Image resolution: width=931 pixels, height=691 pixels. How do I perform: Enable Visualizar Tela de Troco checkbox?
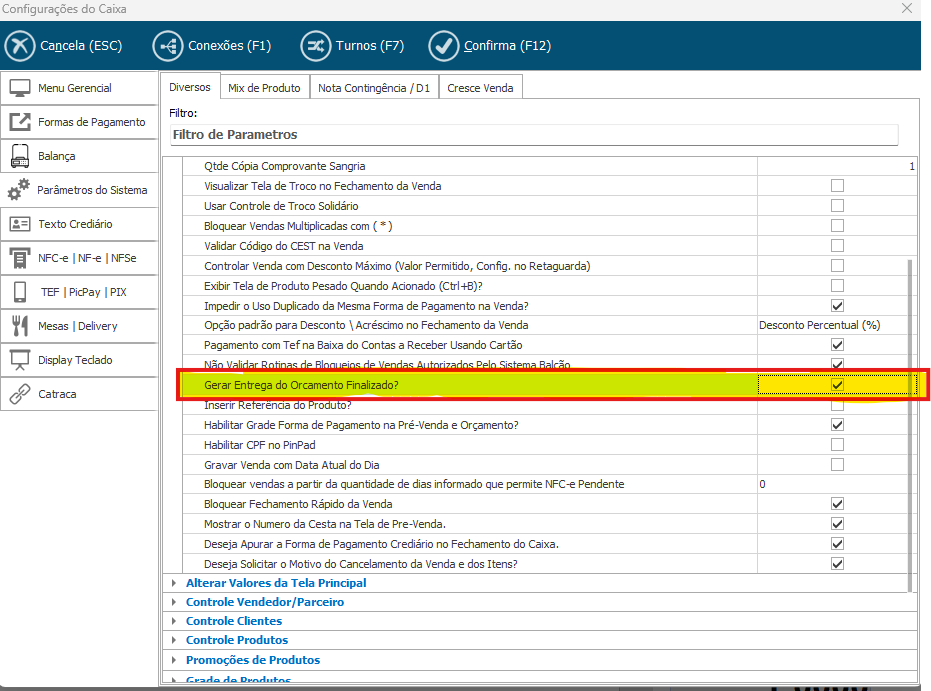coord(837,186)
